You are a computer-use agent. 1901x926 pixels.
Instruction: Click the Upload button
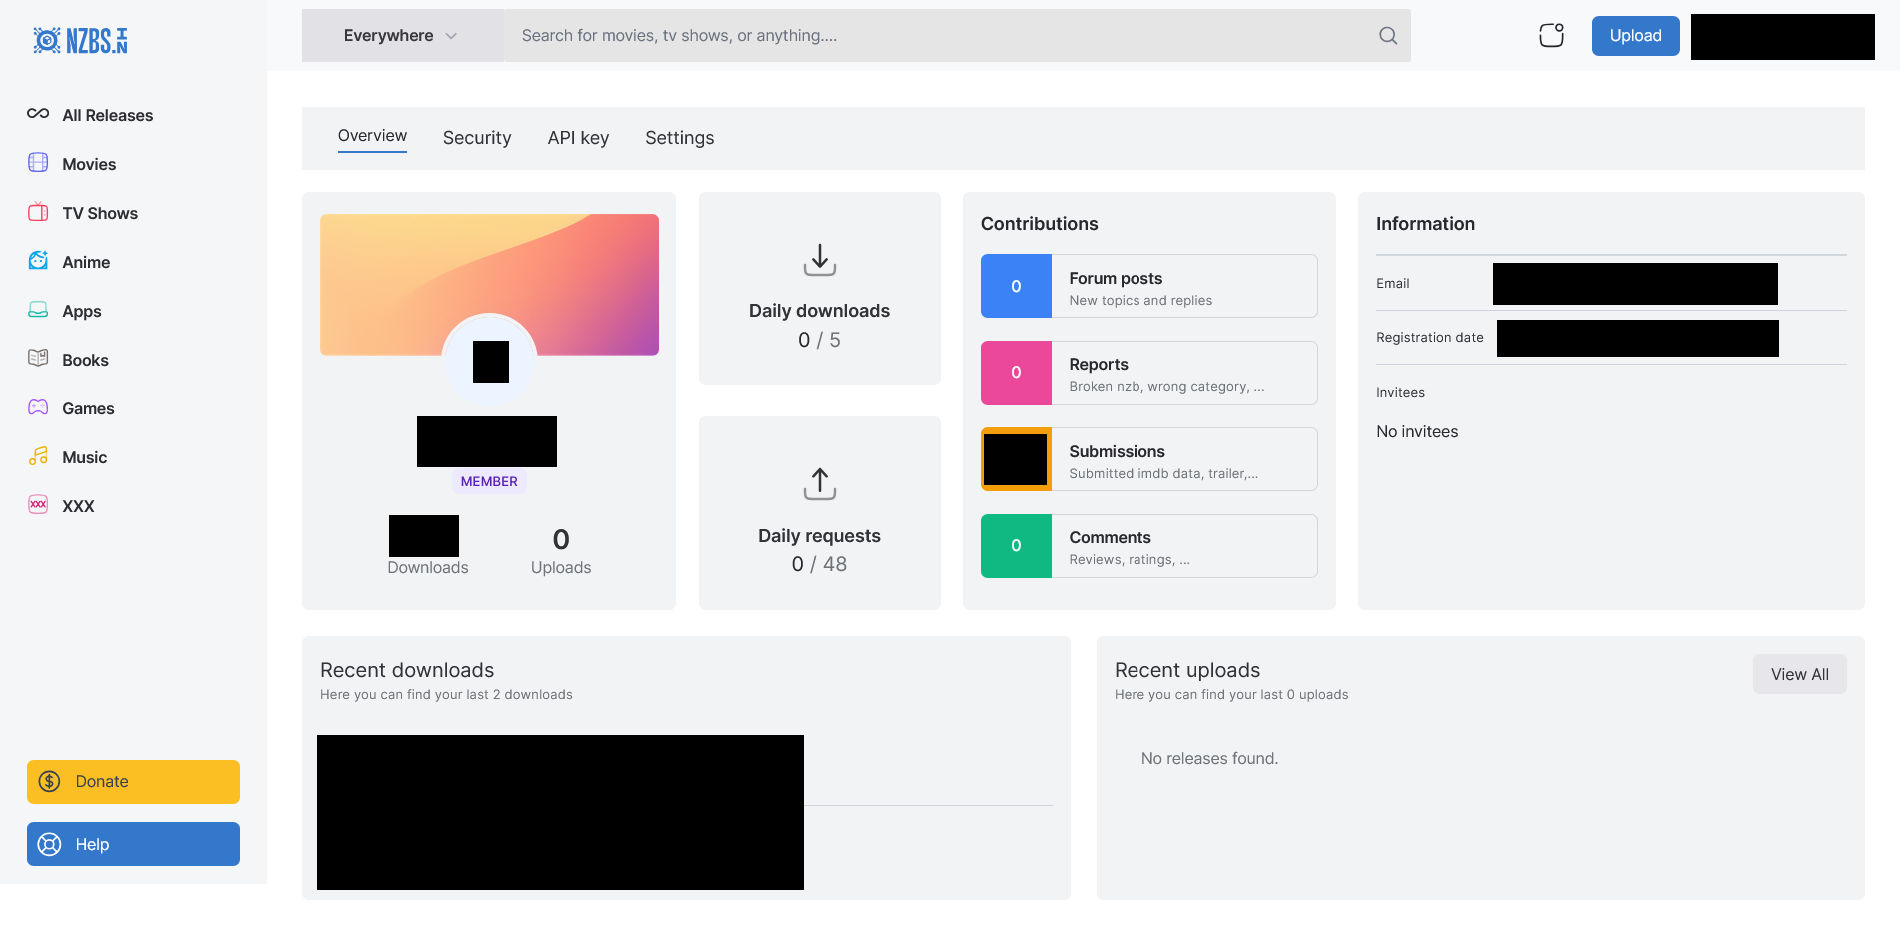[x=1635, y=36]
